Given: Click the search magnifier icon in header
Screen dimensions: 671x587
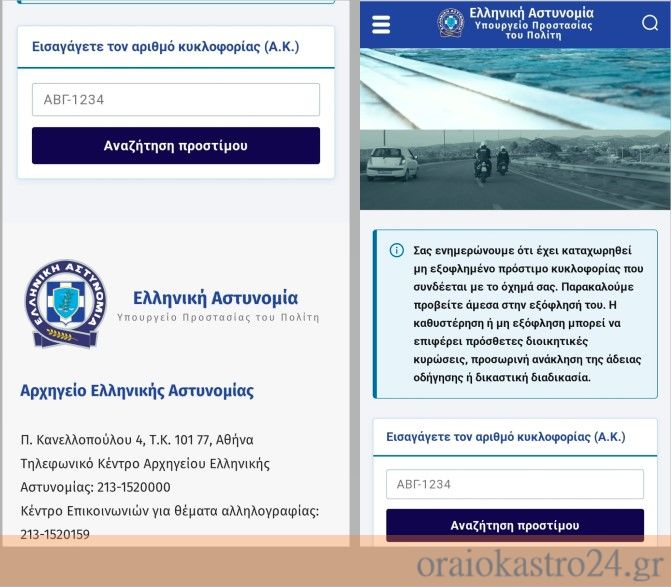Looking at the screenshot, I should [x=650, y=23].
